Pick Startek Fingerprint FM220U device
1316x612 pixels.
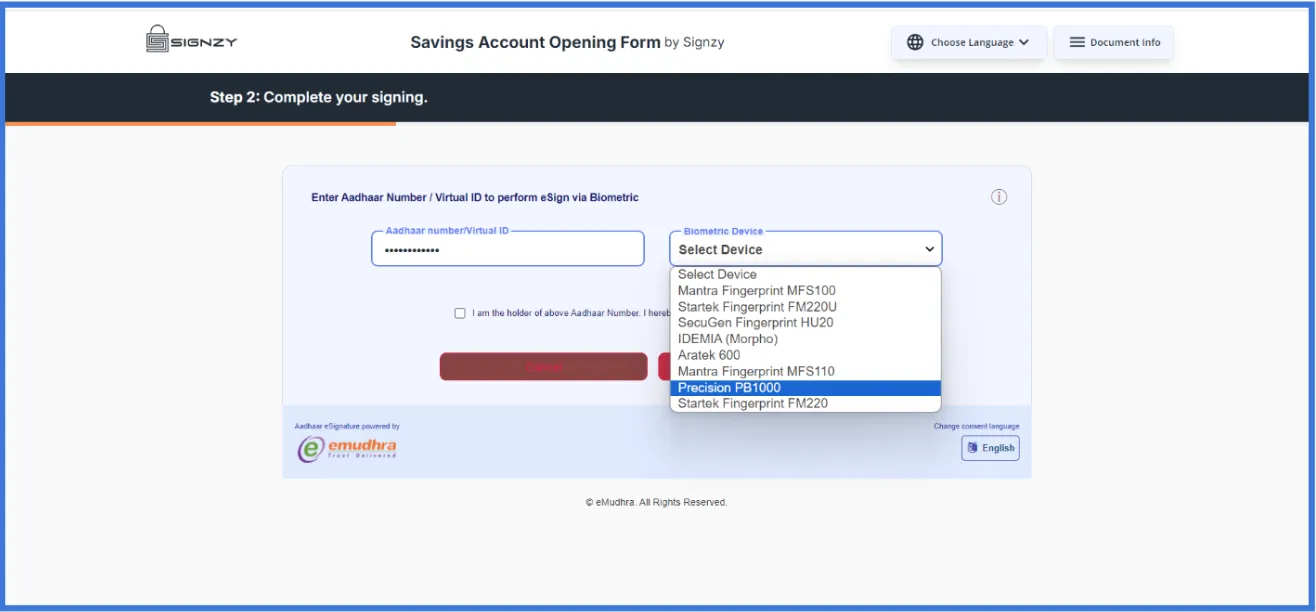click(806, 307)
